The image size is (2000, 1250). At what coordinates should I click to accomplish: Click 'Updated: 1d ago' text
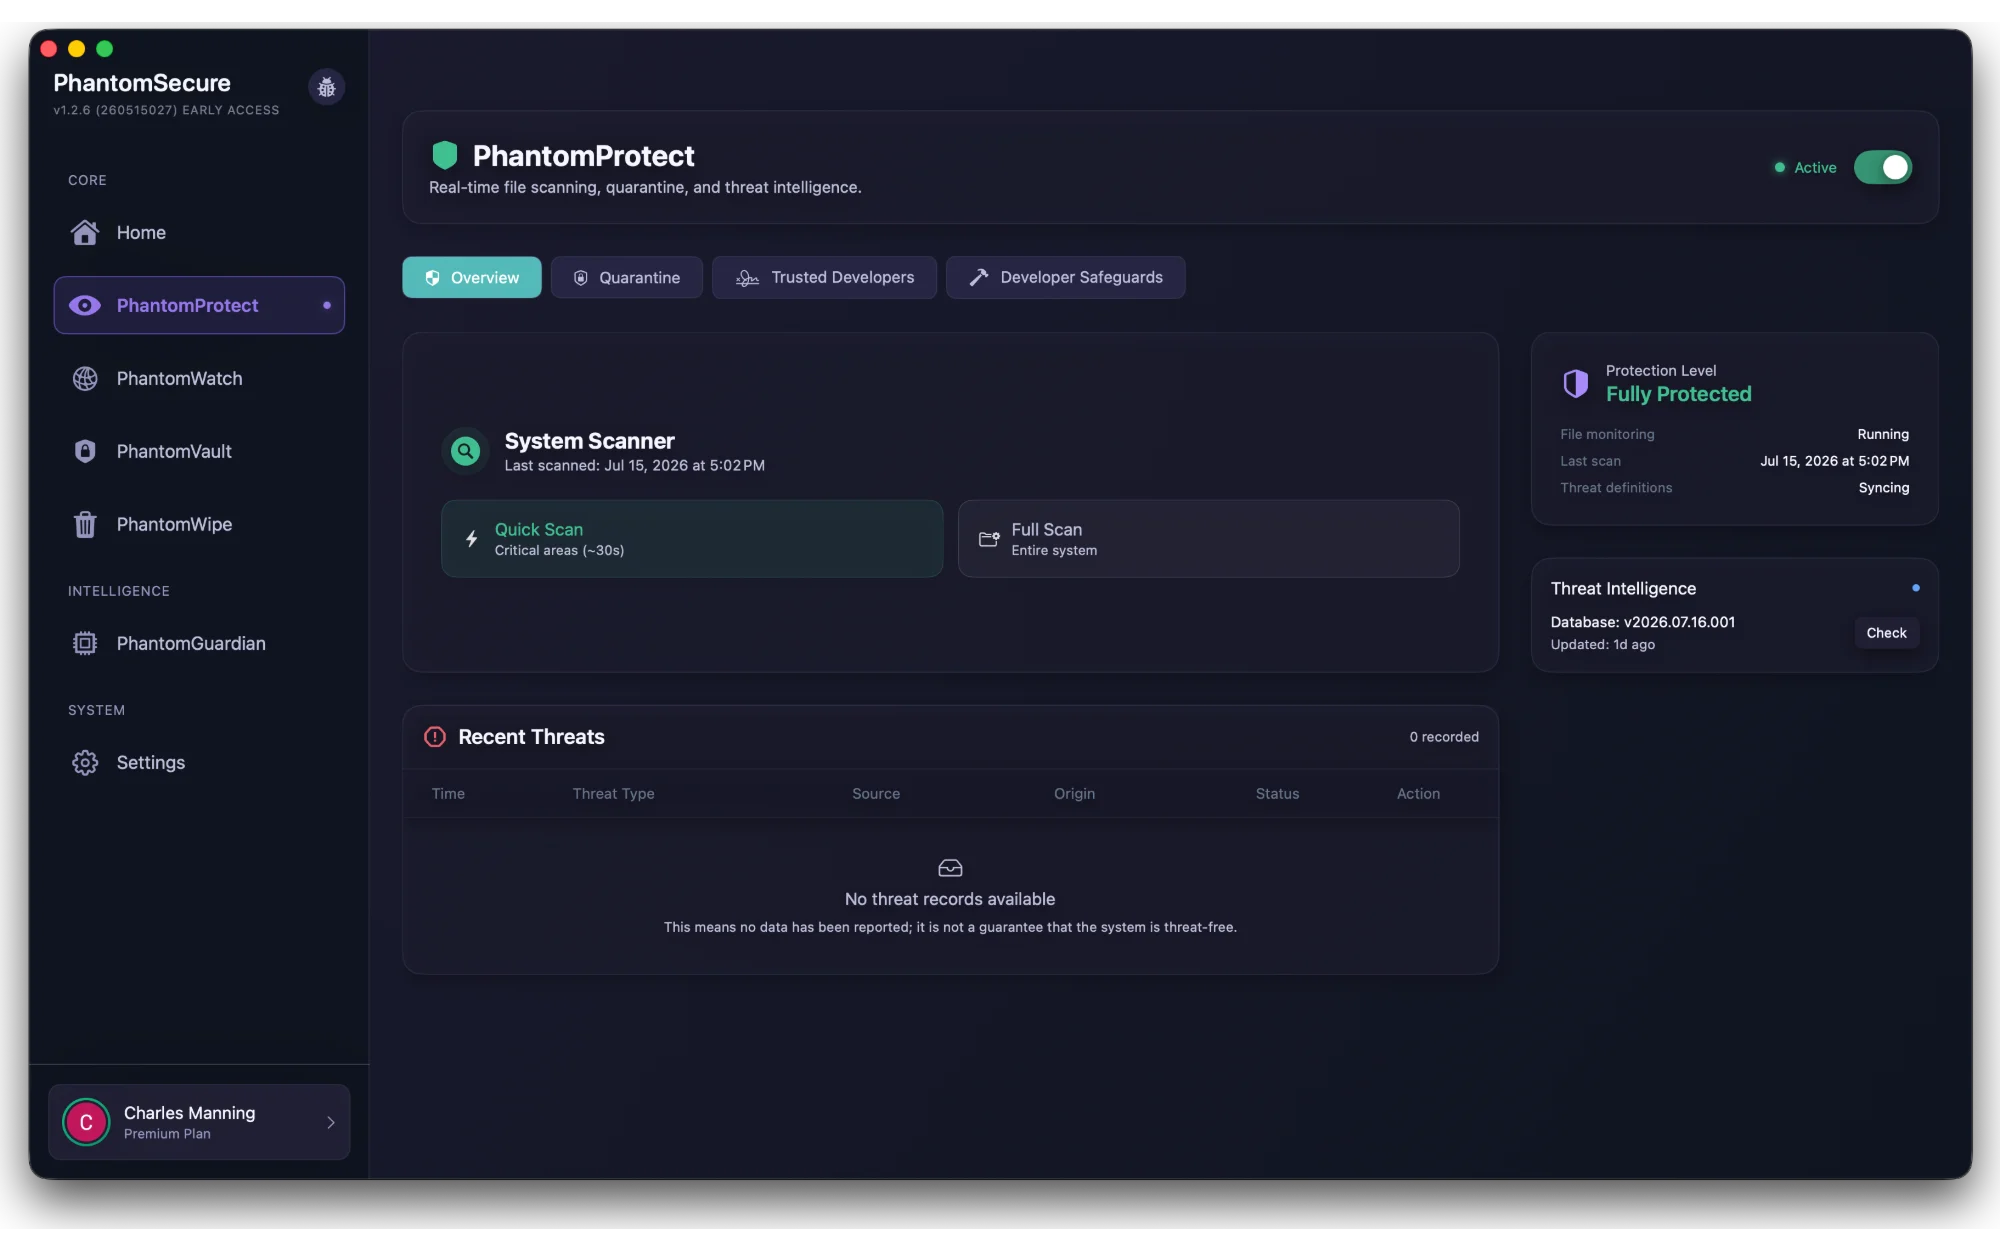tap(1602, 645)
